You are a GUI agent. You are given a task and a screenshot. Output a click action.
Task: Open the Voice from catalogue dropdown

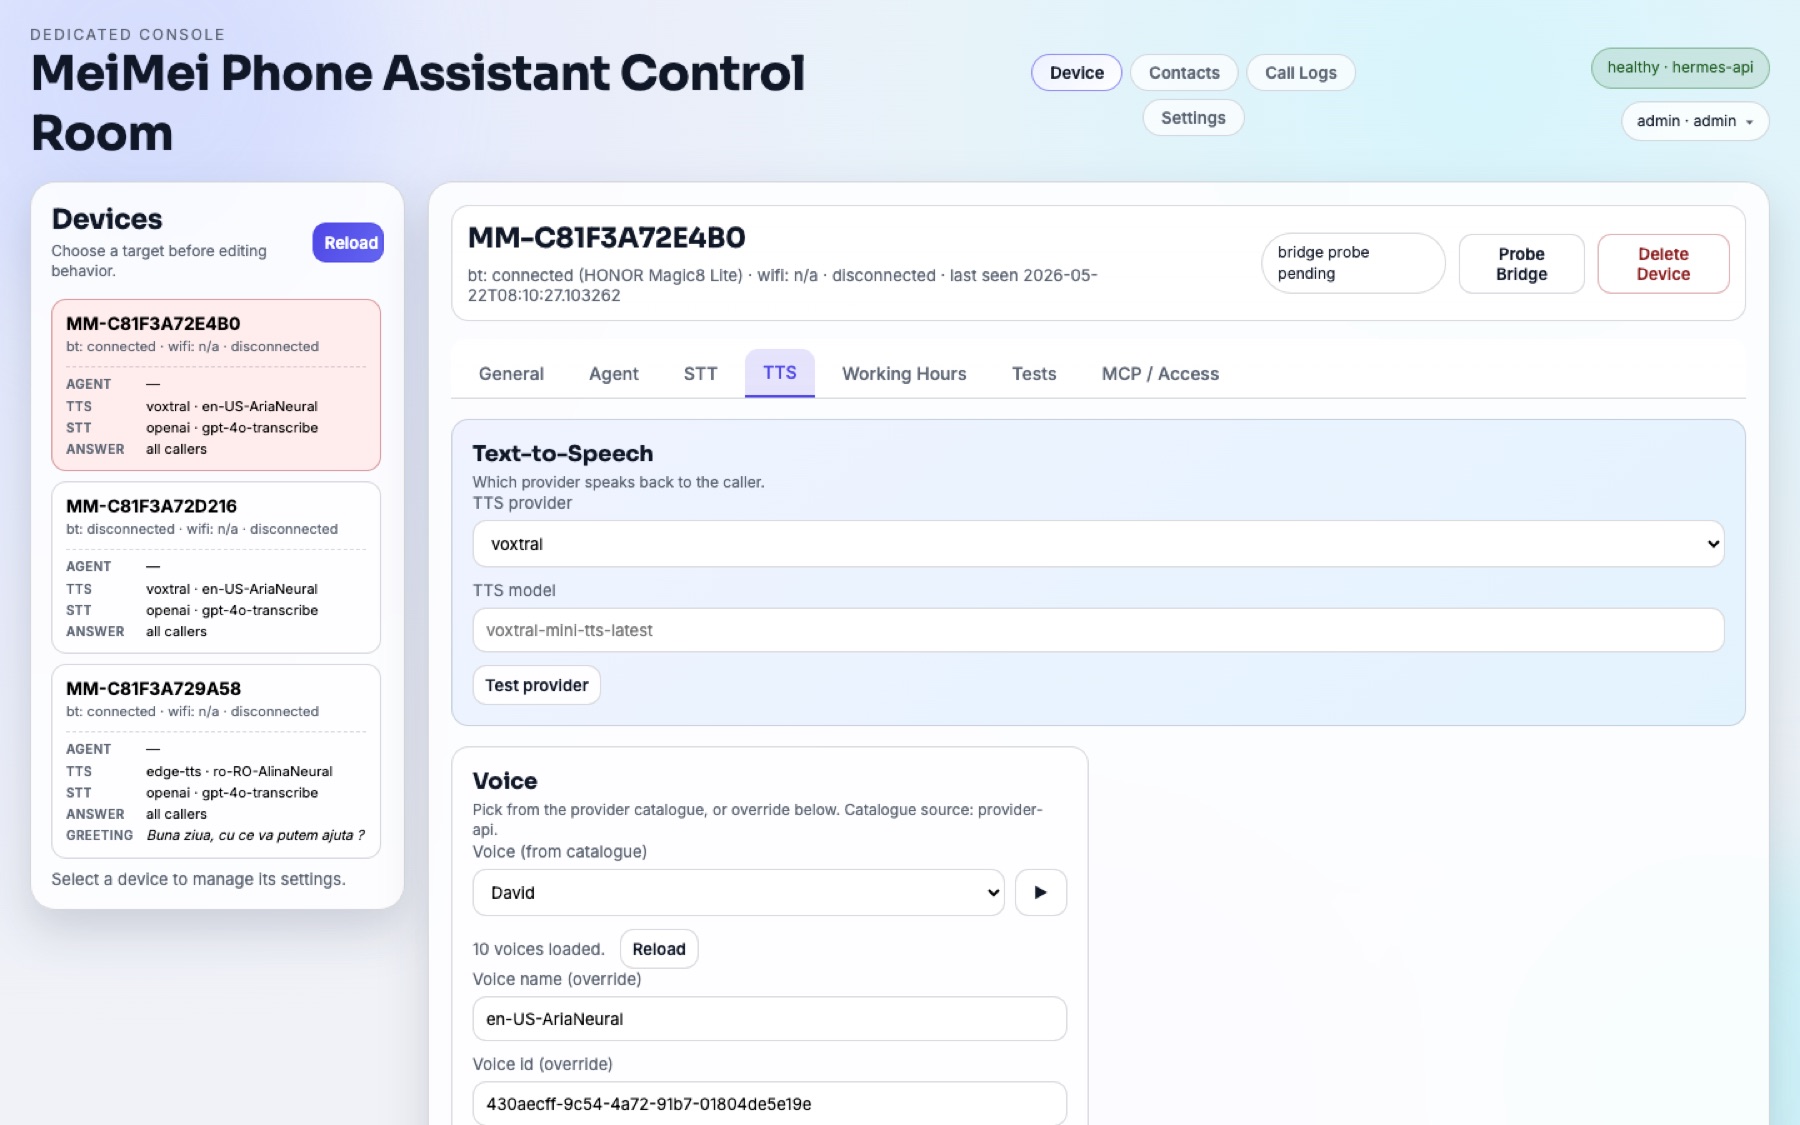[x=738, y=892]
